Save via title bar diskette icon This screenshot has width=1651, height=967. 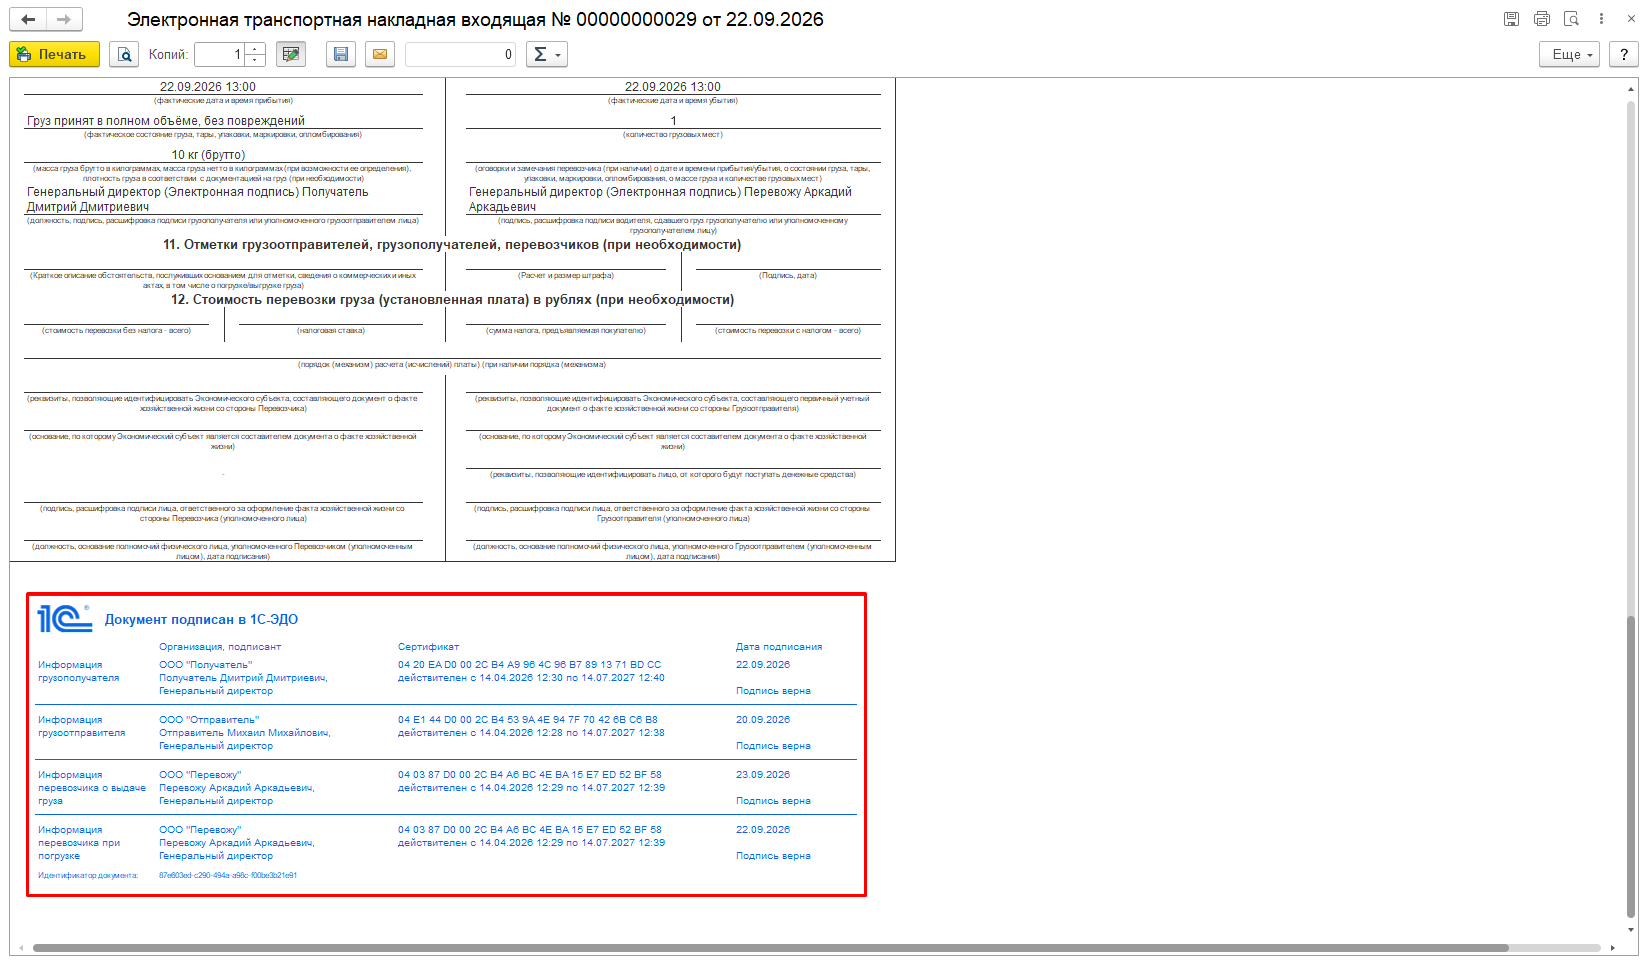point(1511,19)
